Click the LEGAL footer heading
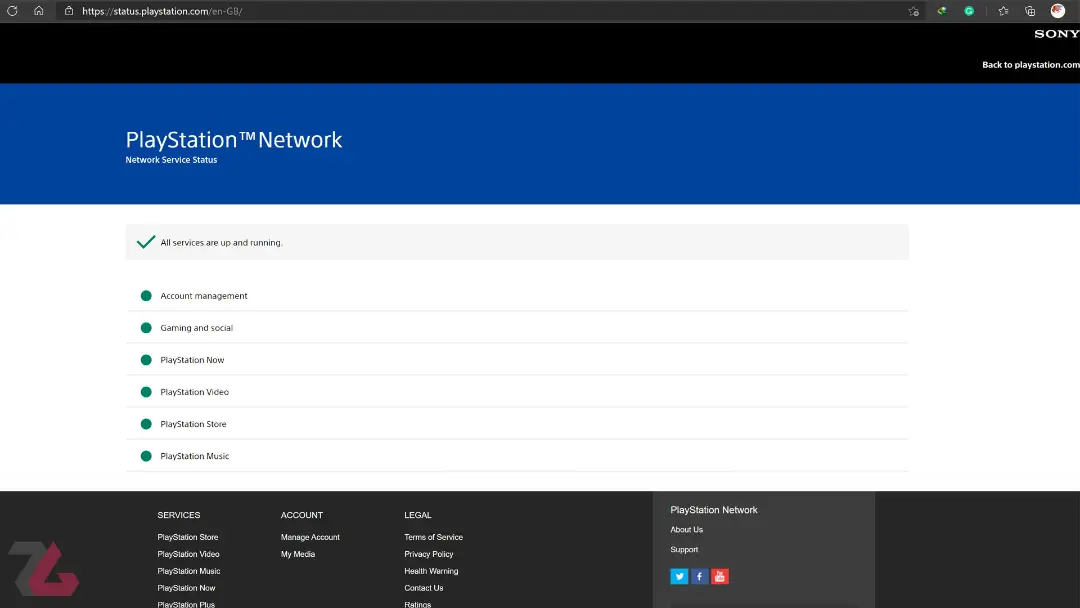Image resolution: width=1080 pixels, height=608 pixels. point(417,515)
